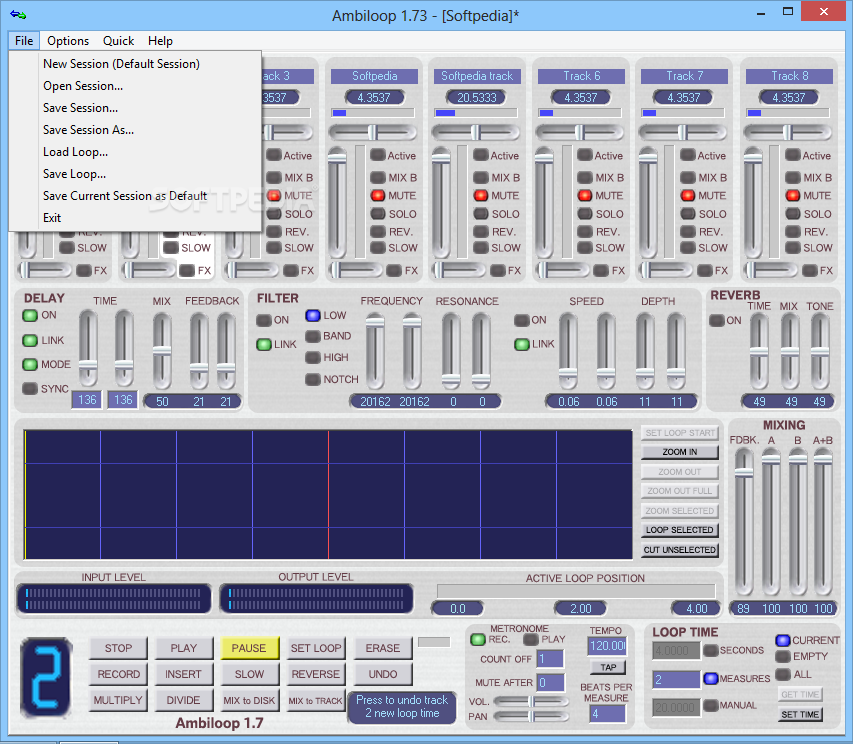Click the MULTIPLY button
This screenshot has height=744, width=853.
[118, 700]
